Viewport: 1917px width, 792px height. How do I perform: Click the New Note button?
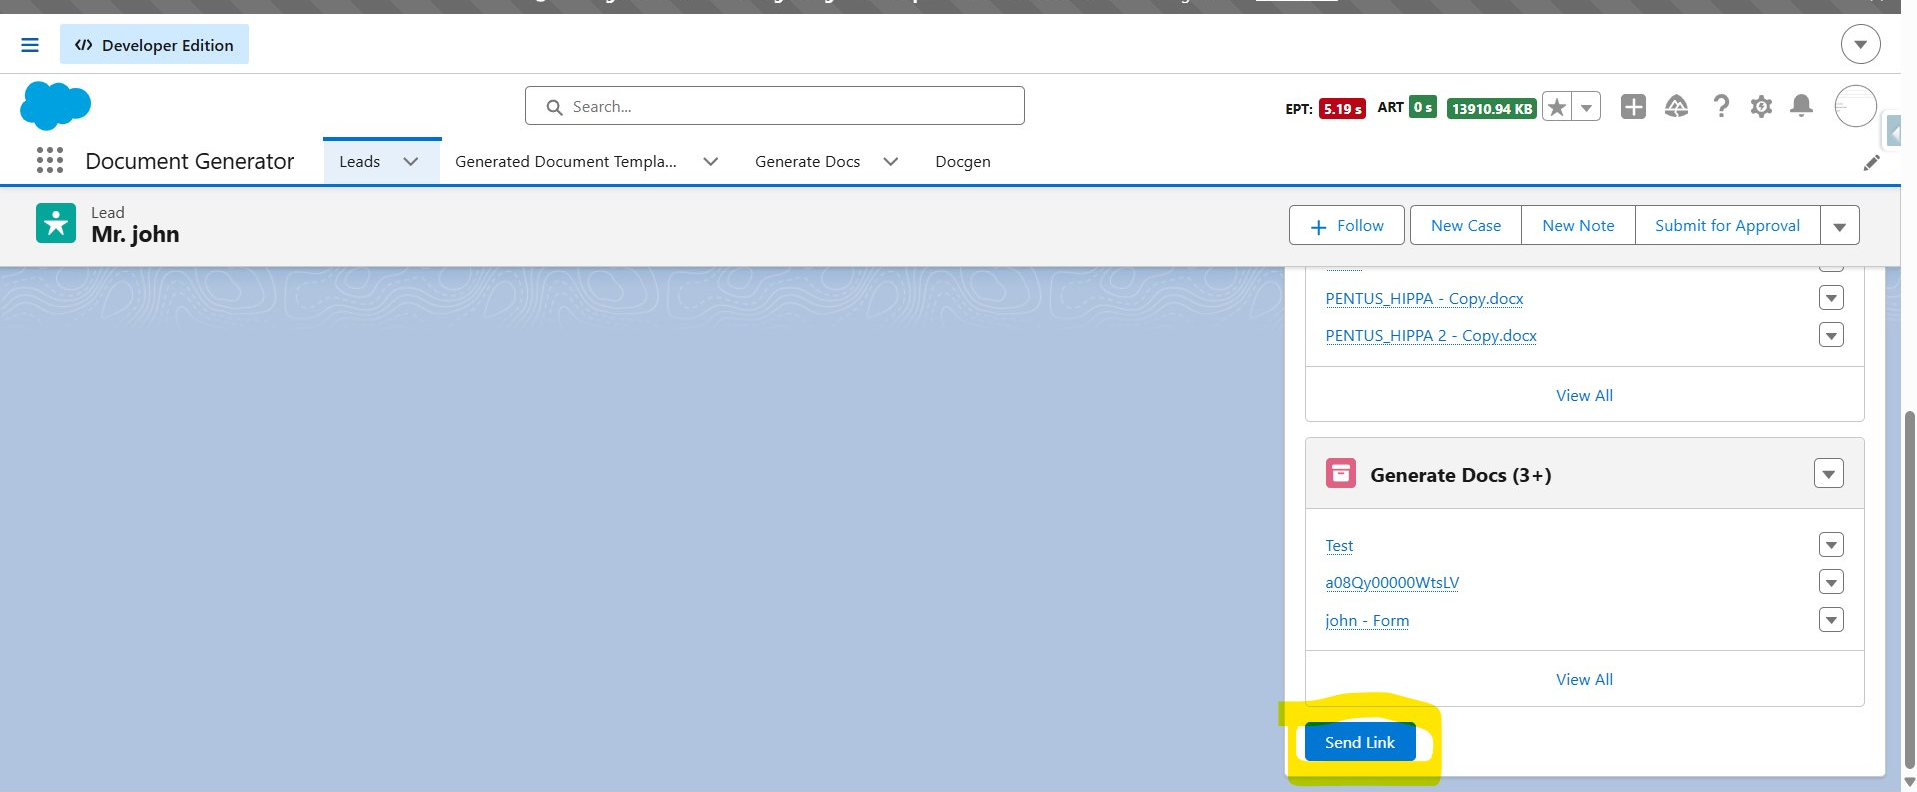1578,225
